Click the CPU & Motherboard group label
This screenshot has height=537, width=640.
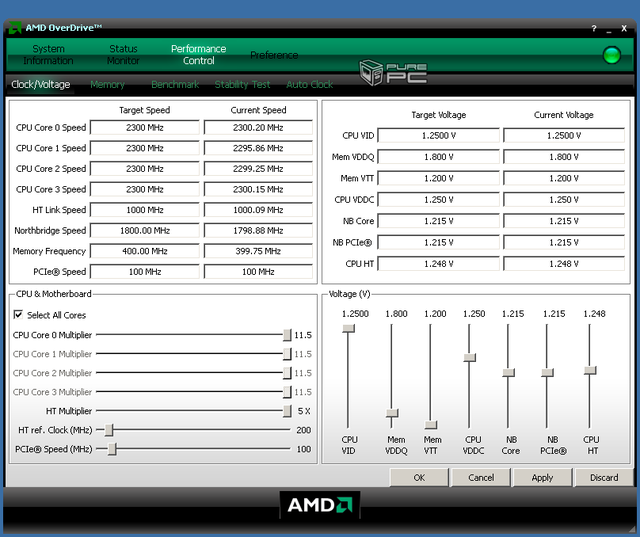tap(53, 294)
